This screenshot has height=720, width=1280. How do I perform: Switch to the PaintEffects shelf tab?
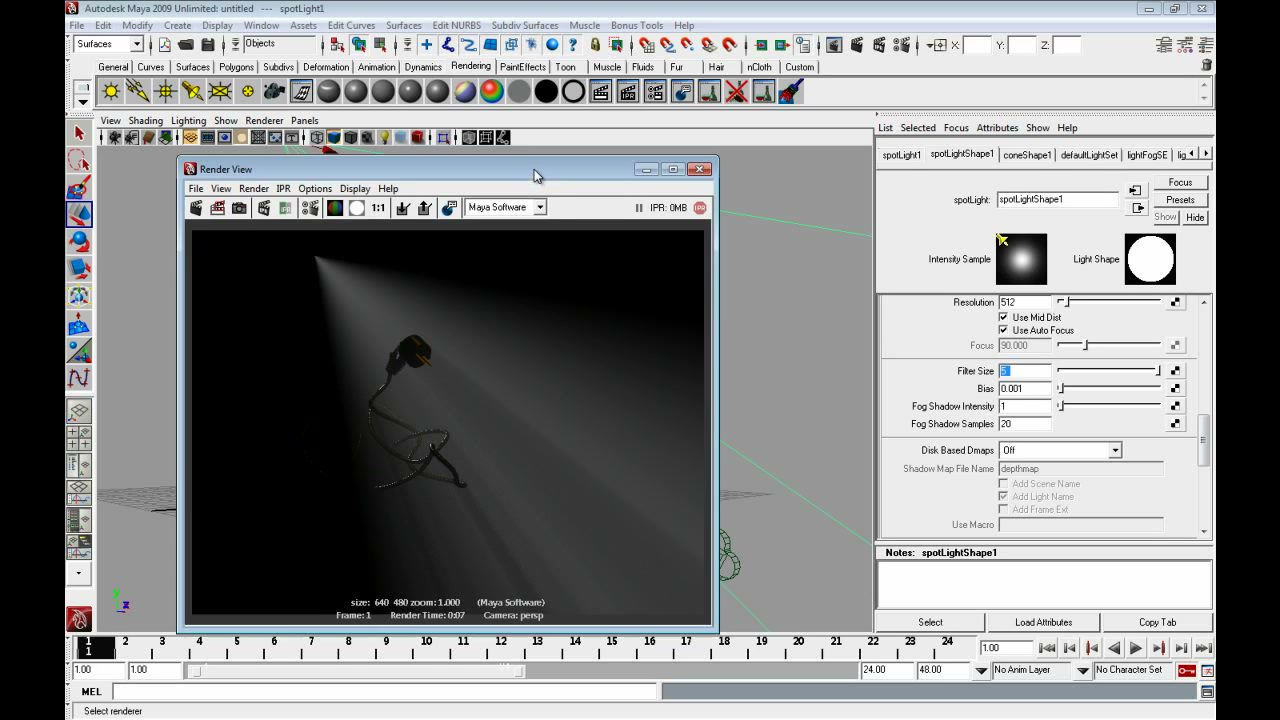tap(523, 67)
